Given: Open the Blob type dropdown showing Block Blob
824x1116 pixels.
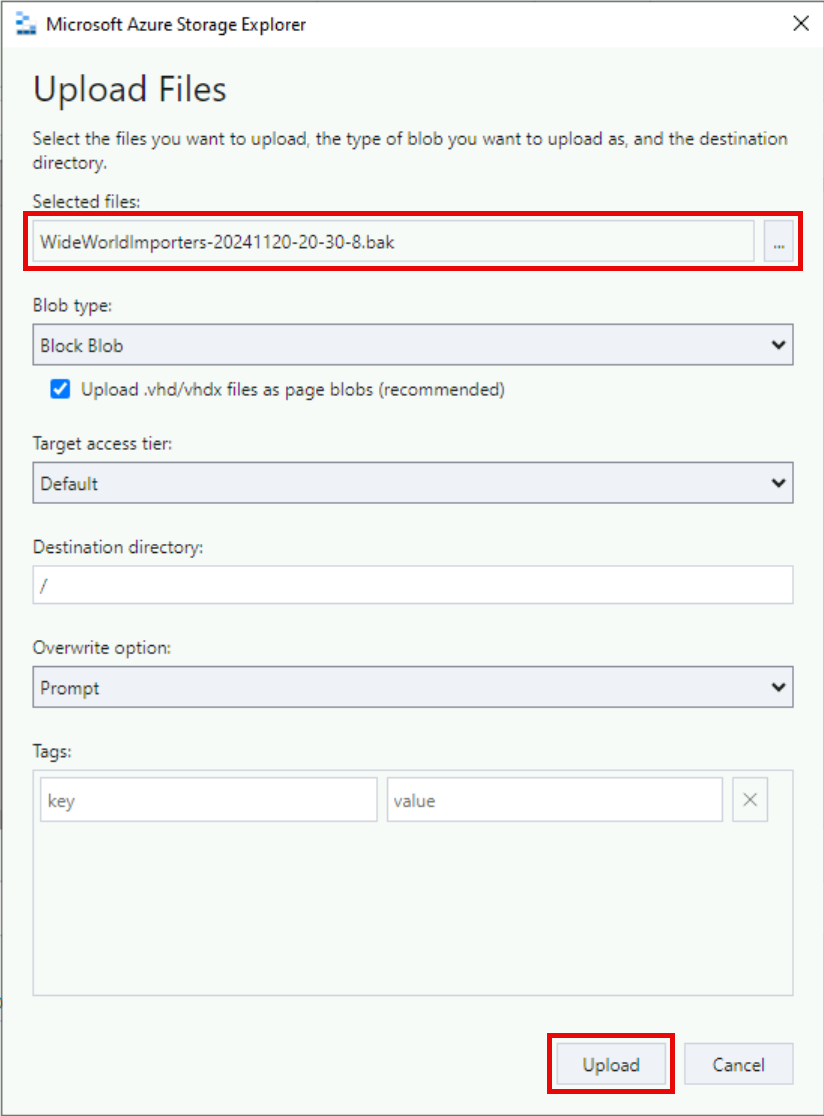Looking at the screenshot, I should click(400, 345).
